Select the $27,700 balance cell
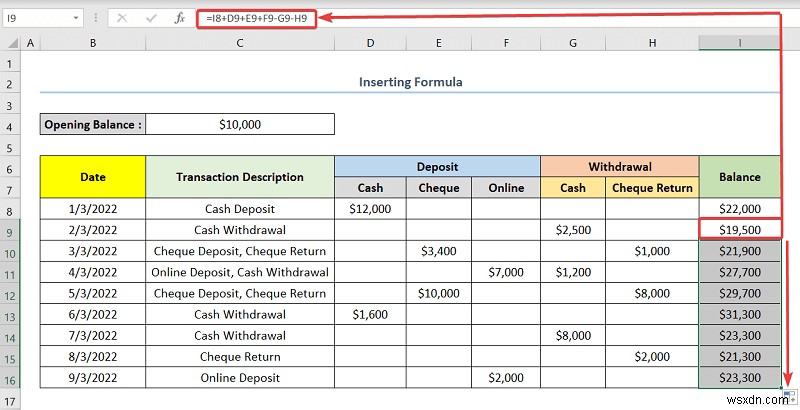The width and height of the screenshot is (800, 410). pos(739,272)
